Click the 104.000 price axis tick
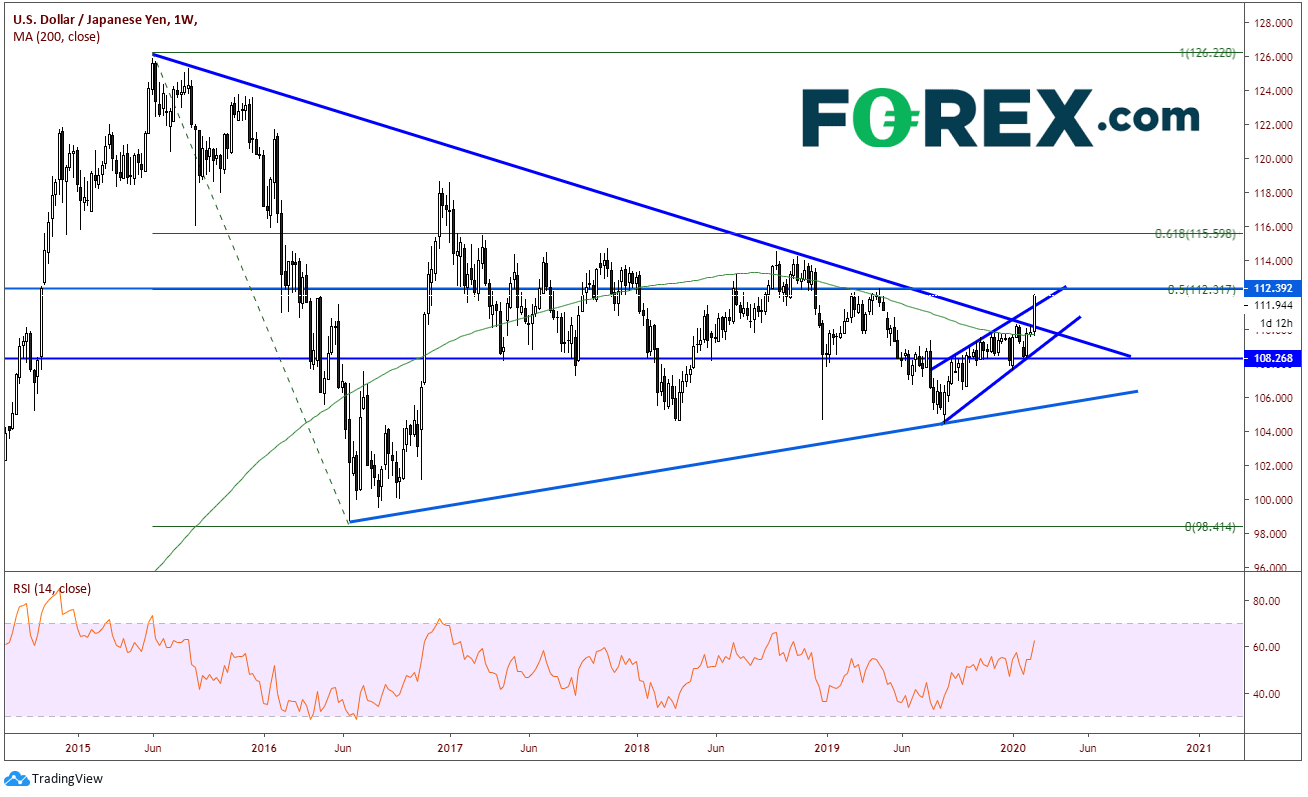 point(1273,432)
